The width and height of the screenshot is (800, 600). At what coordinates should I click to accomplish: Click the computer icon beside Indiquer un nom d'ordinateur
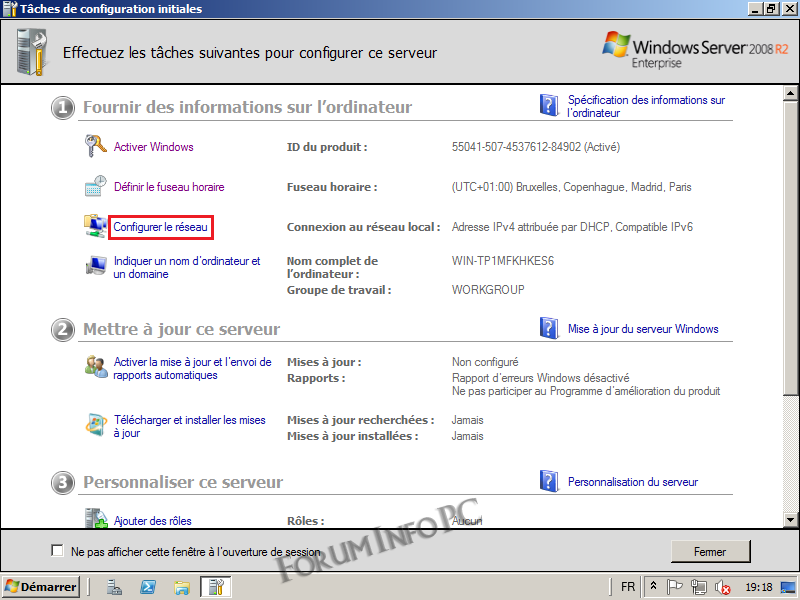pos(95,266)
